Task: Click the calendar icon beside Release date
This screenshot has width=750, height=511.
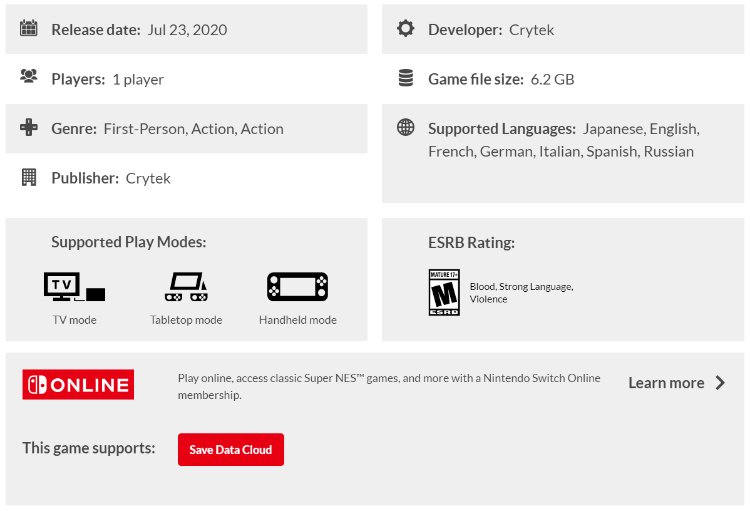Action: click(29, 28)
